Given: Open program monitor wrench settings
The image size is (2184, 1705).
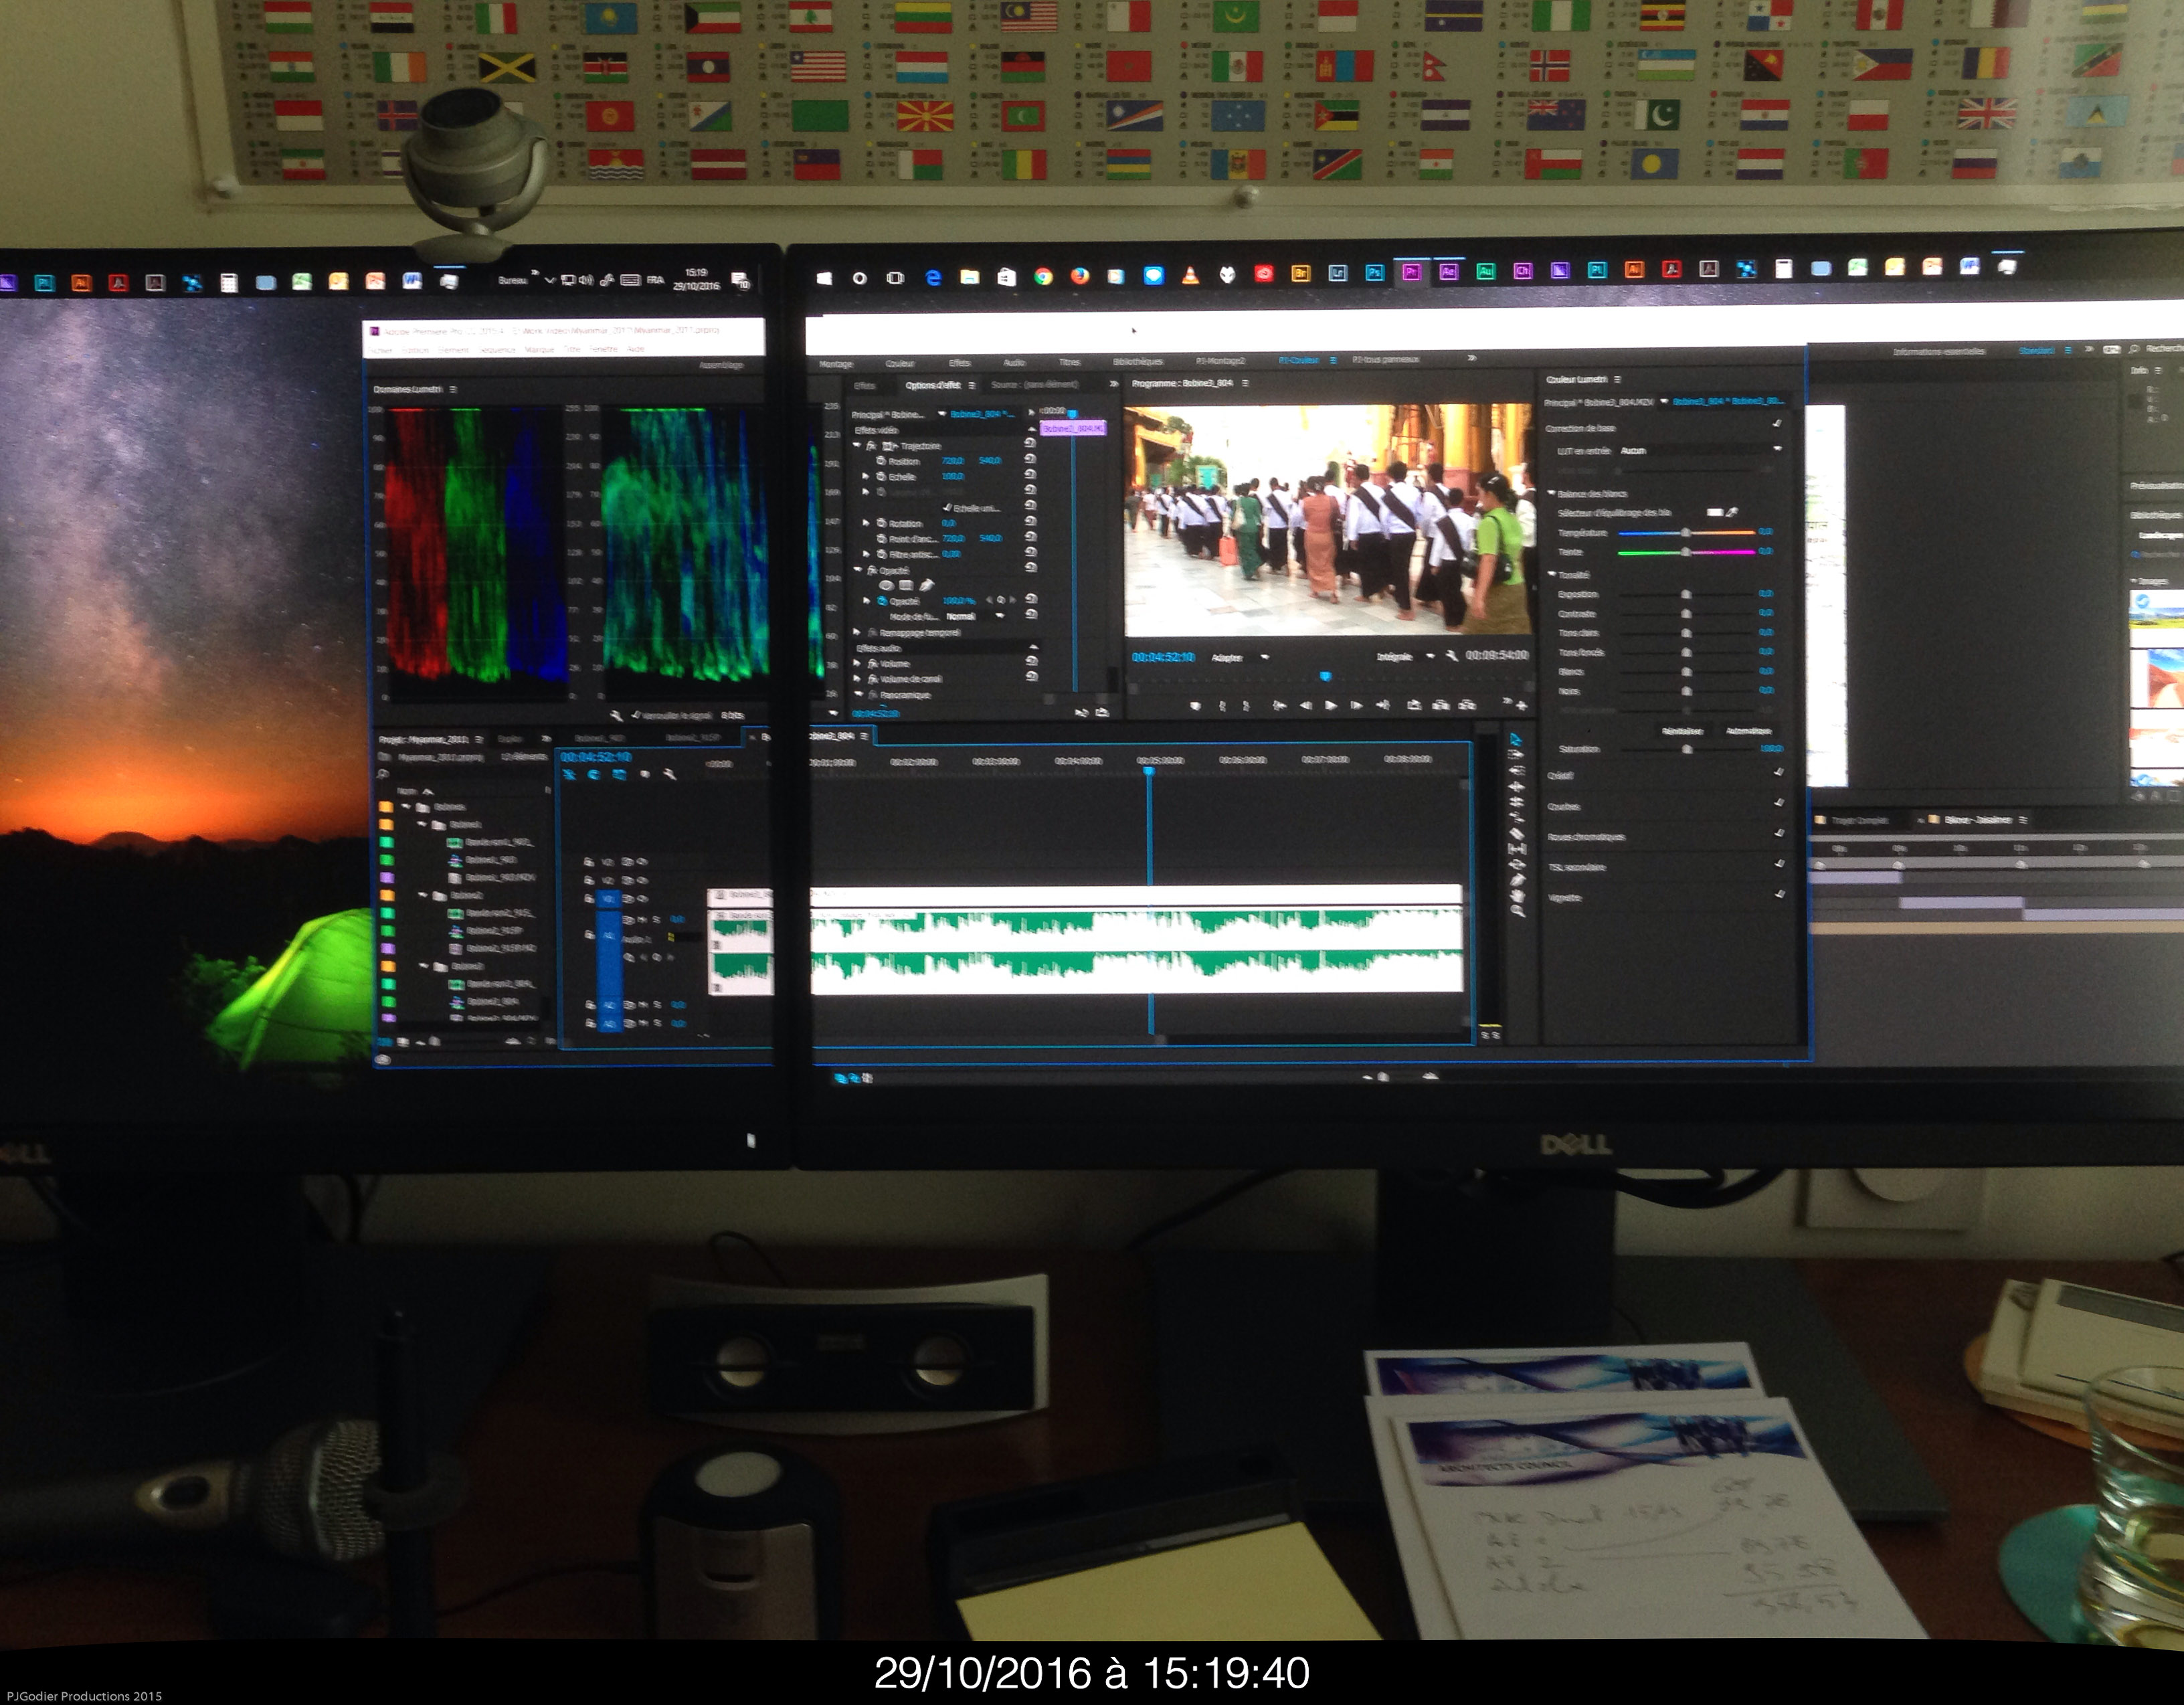Looking at the screenshot, I should [1452, 656].
